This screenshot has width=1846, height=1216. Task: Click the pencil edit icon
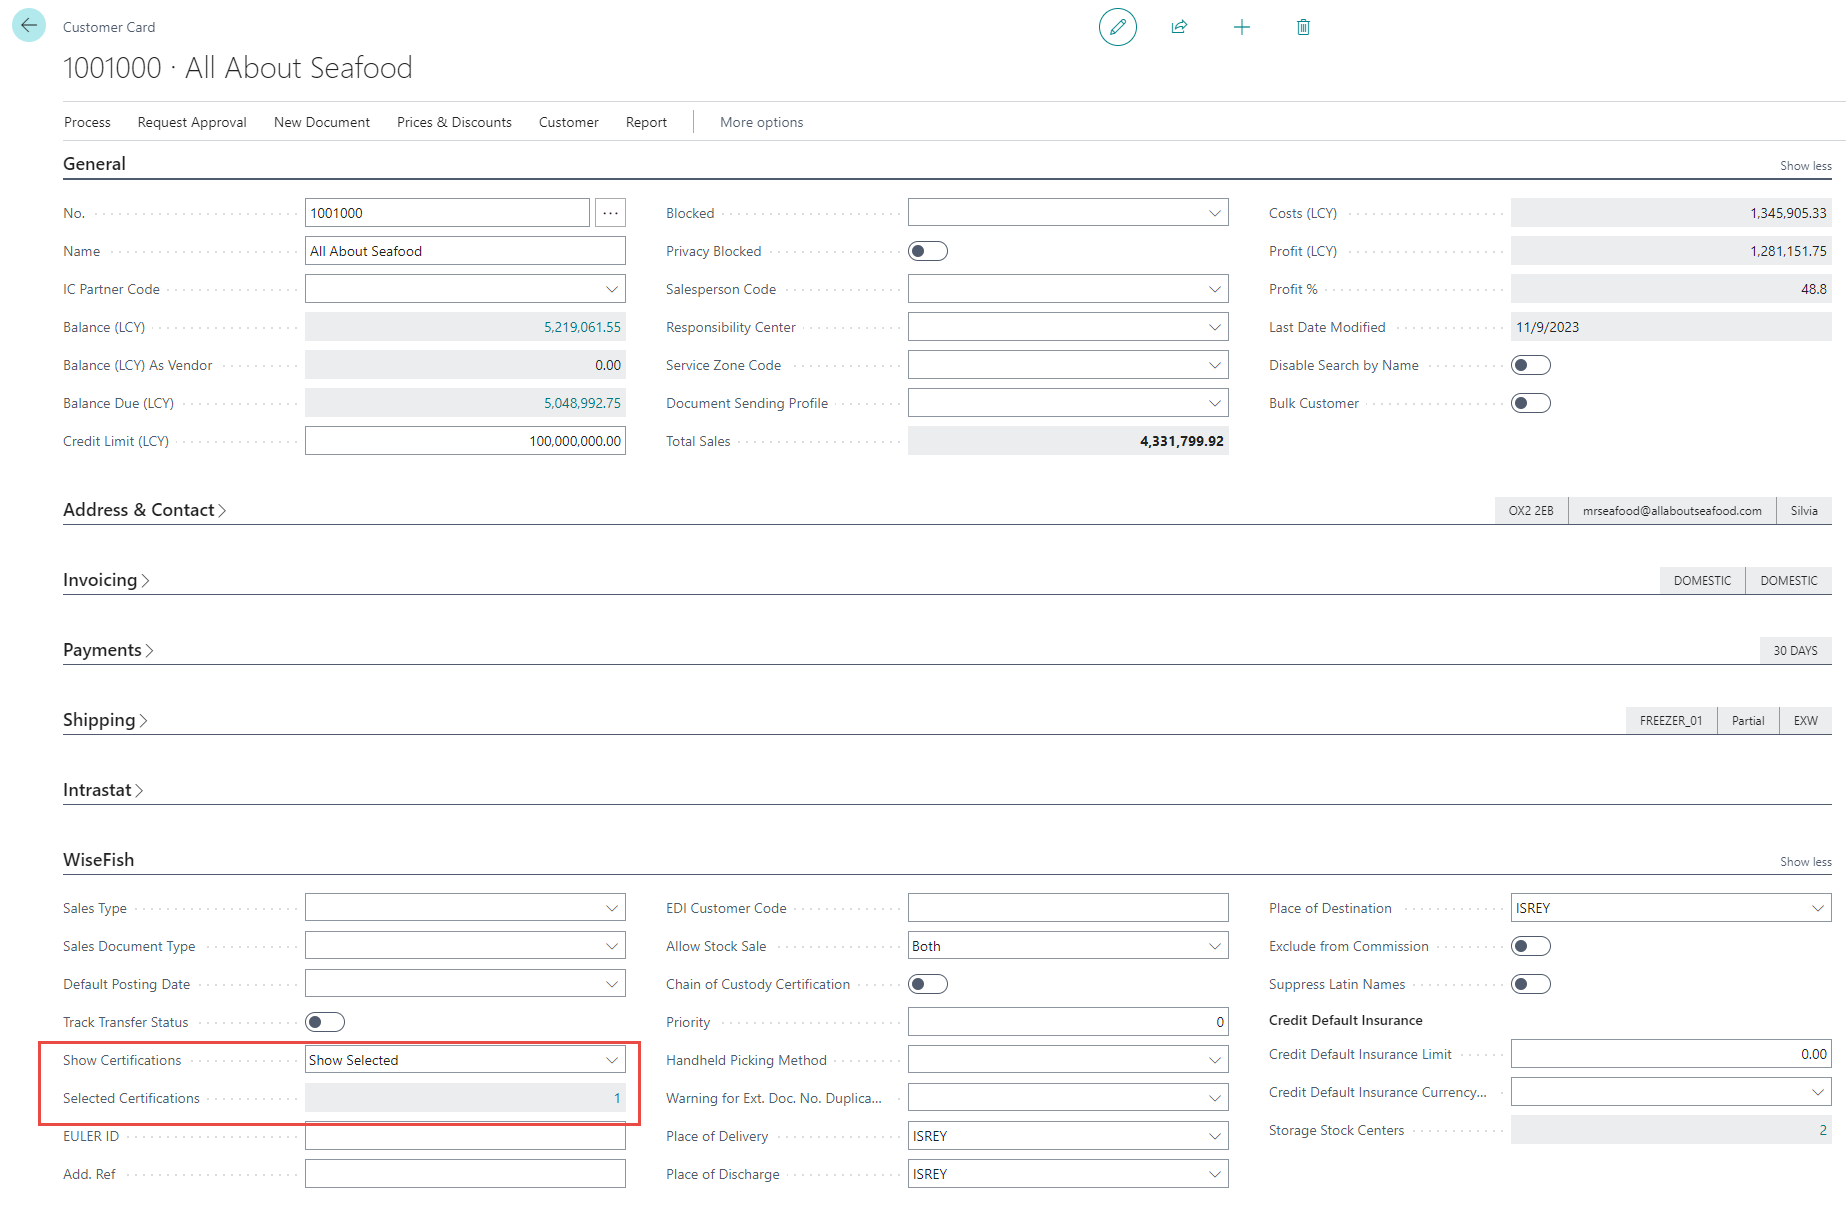1117,27
